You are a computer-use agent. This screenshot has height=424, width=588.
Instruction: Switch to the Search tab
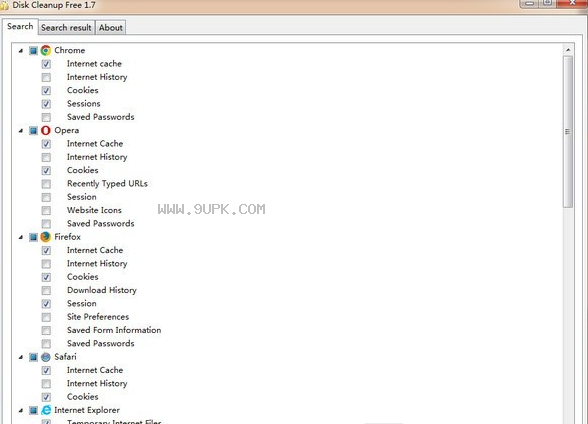point(20,27)
